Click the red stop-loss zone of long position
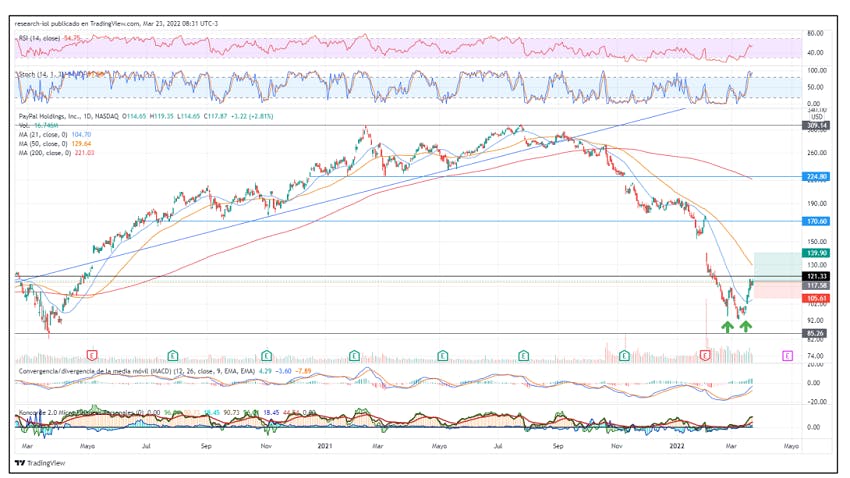Image resolution: width=850 pixels, height=478 pixels. point(777,289)
